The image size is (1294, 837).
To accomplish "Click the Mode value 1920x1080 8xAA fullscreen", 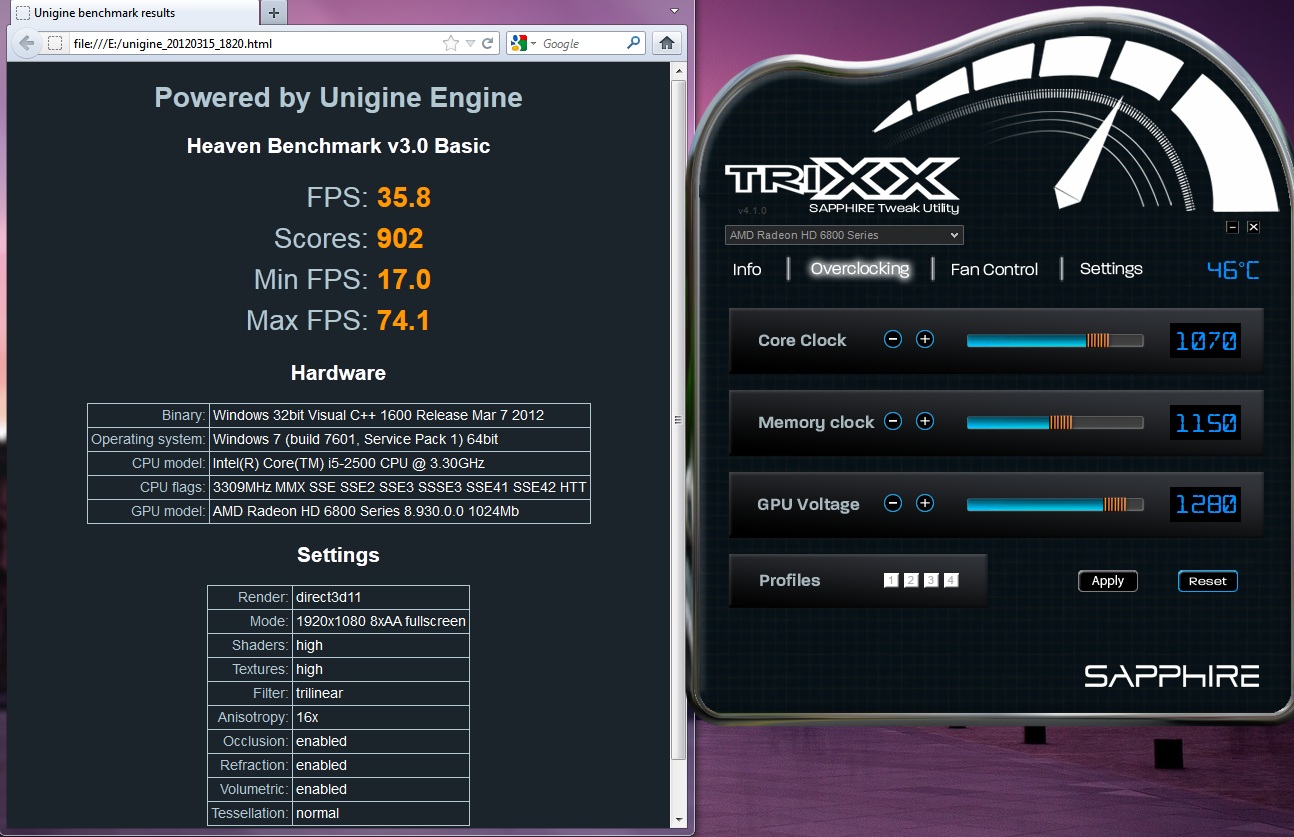I will tap(381, 621).
